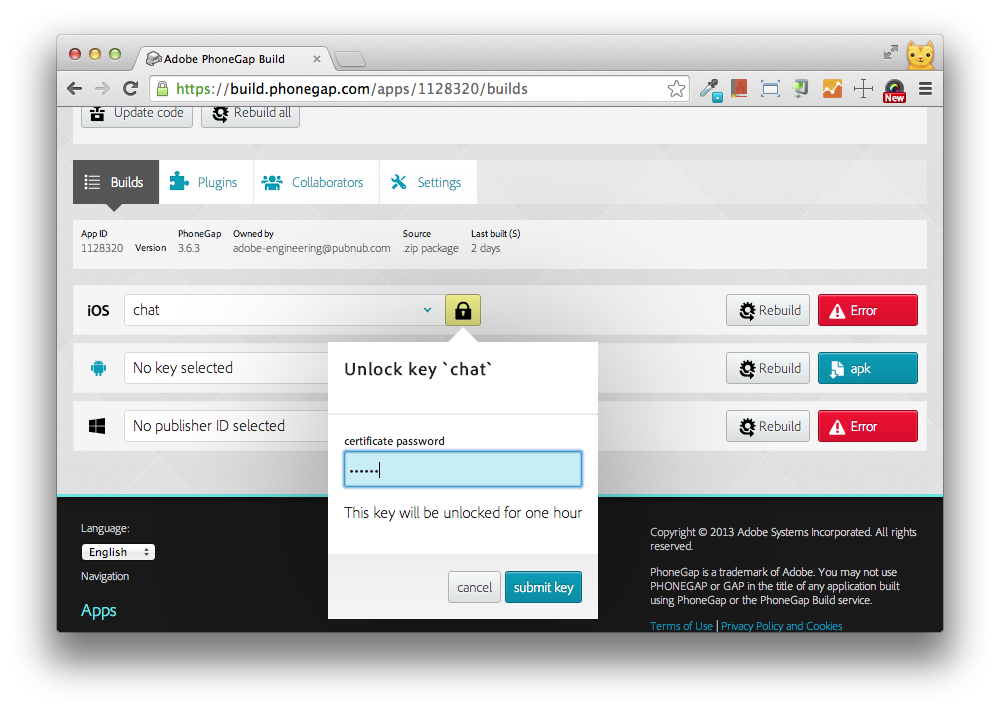Click the browser back arrow
This screenshot has height=711, width=1000.
[76, 88]
